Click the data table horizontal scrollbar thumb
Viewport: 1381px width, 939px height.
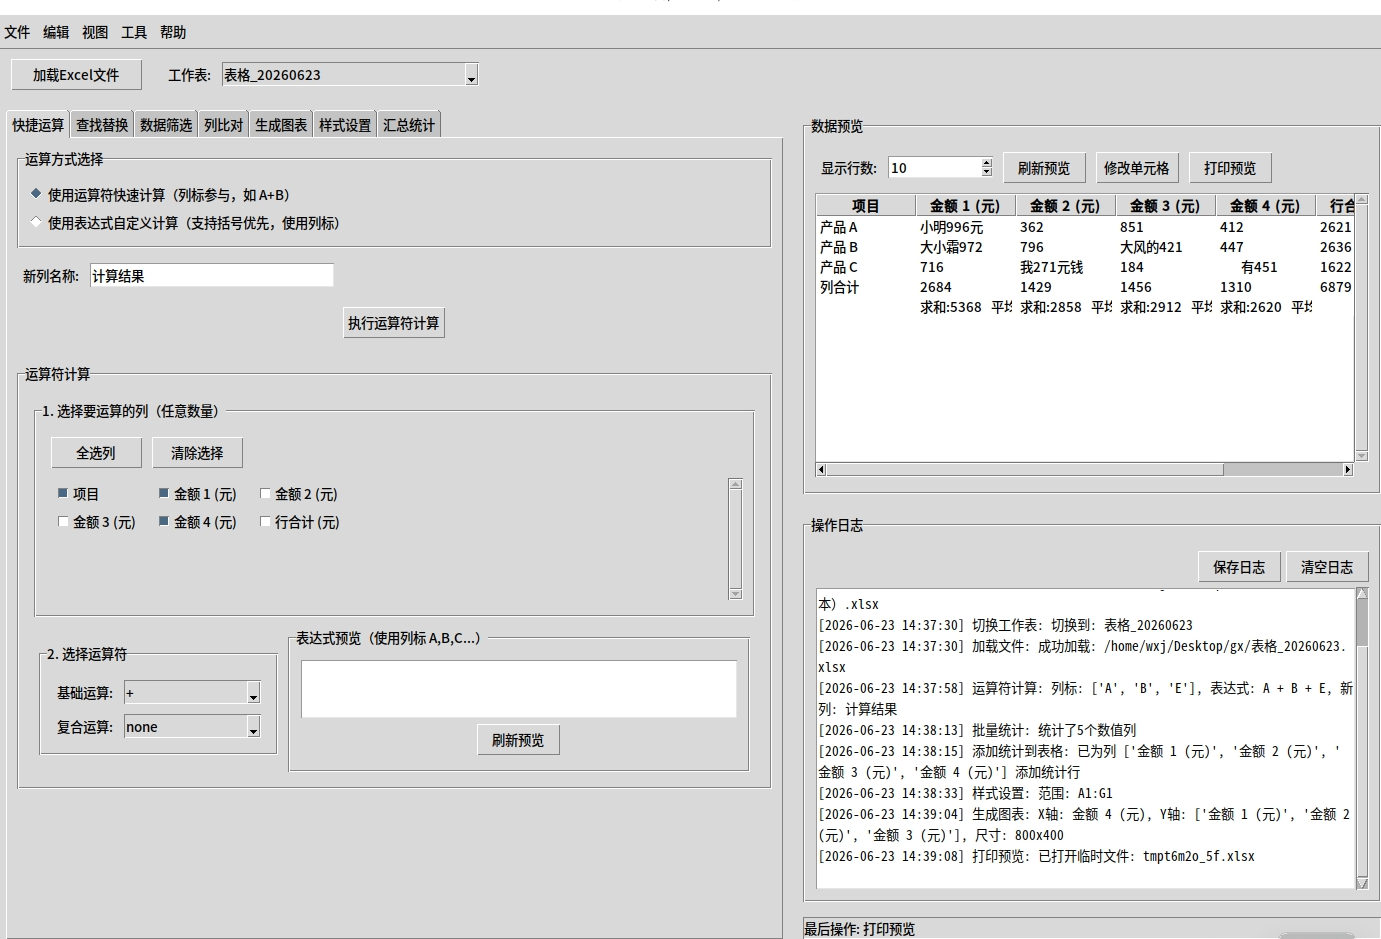click(x=1025, y=469)
